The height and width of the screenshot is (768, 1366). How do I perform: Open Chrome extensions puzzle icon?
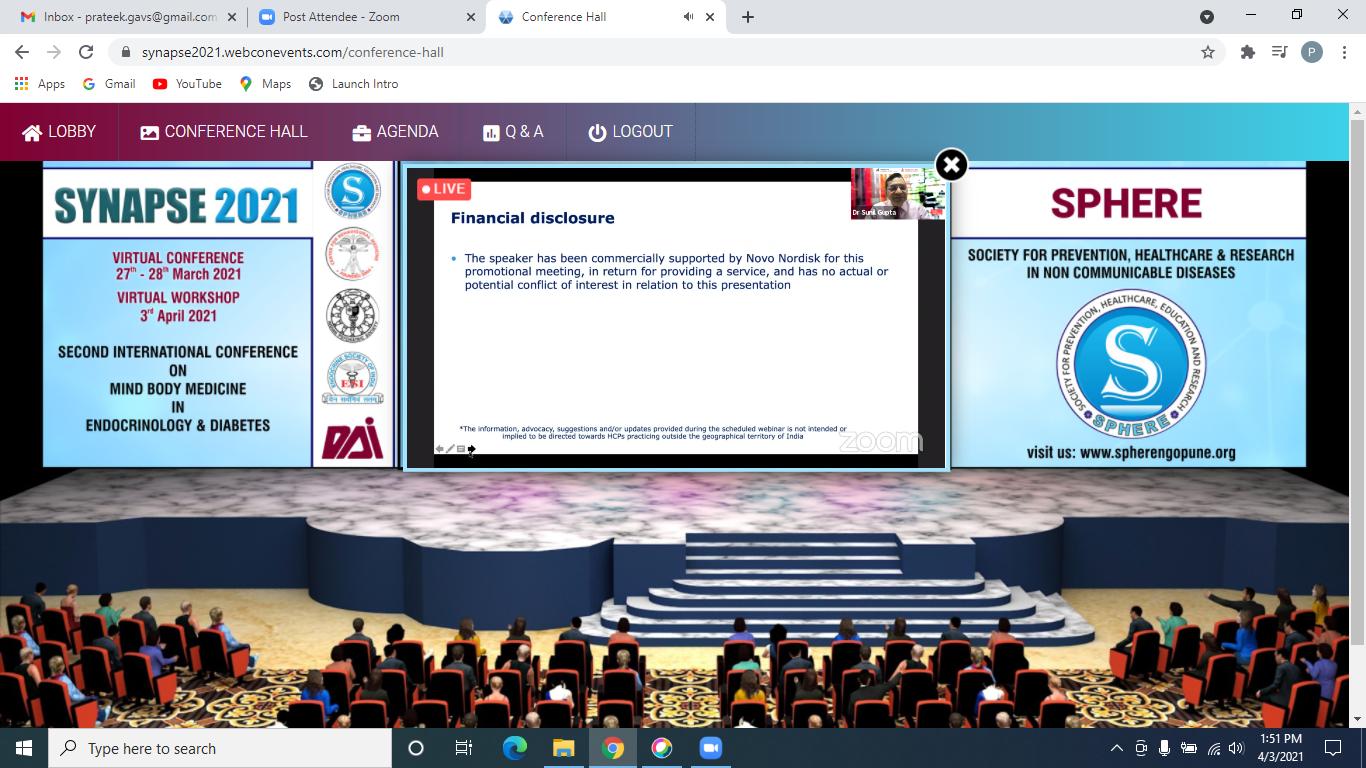[1247, 52]
